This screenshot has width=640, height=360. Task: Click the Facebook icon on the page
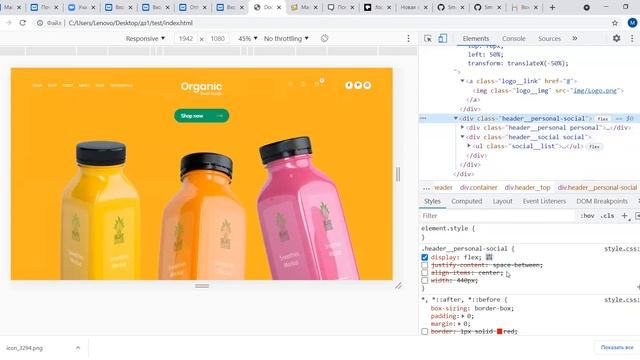[x=349, y=85]
